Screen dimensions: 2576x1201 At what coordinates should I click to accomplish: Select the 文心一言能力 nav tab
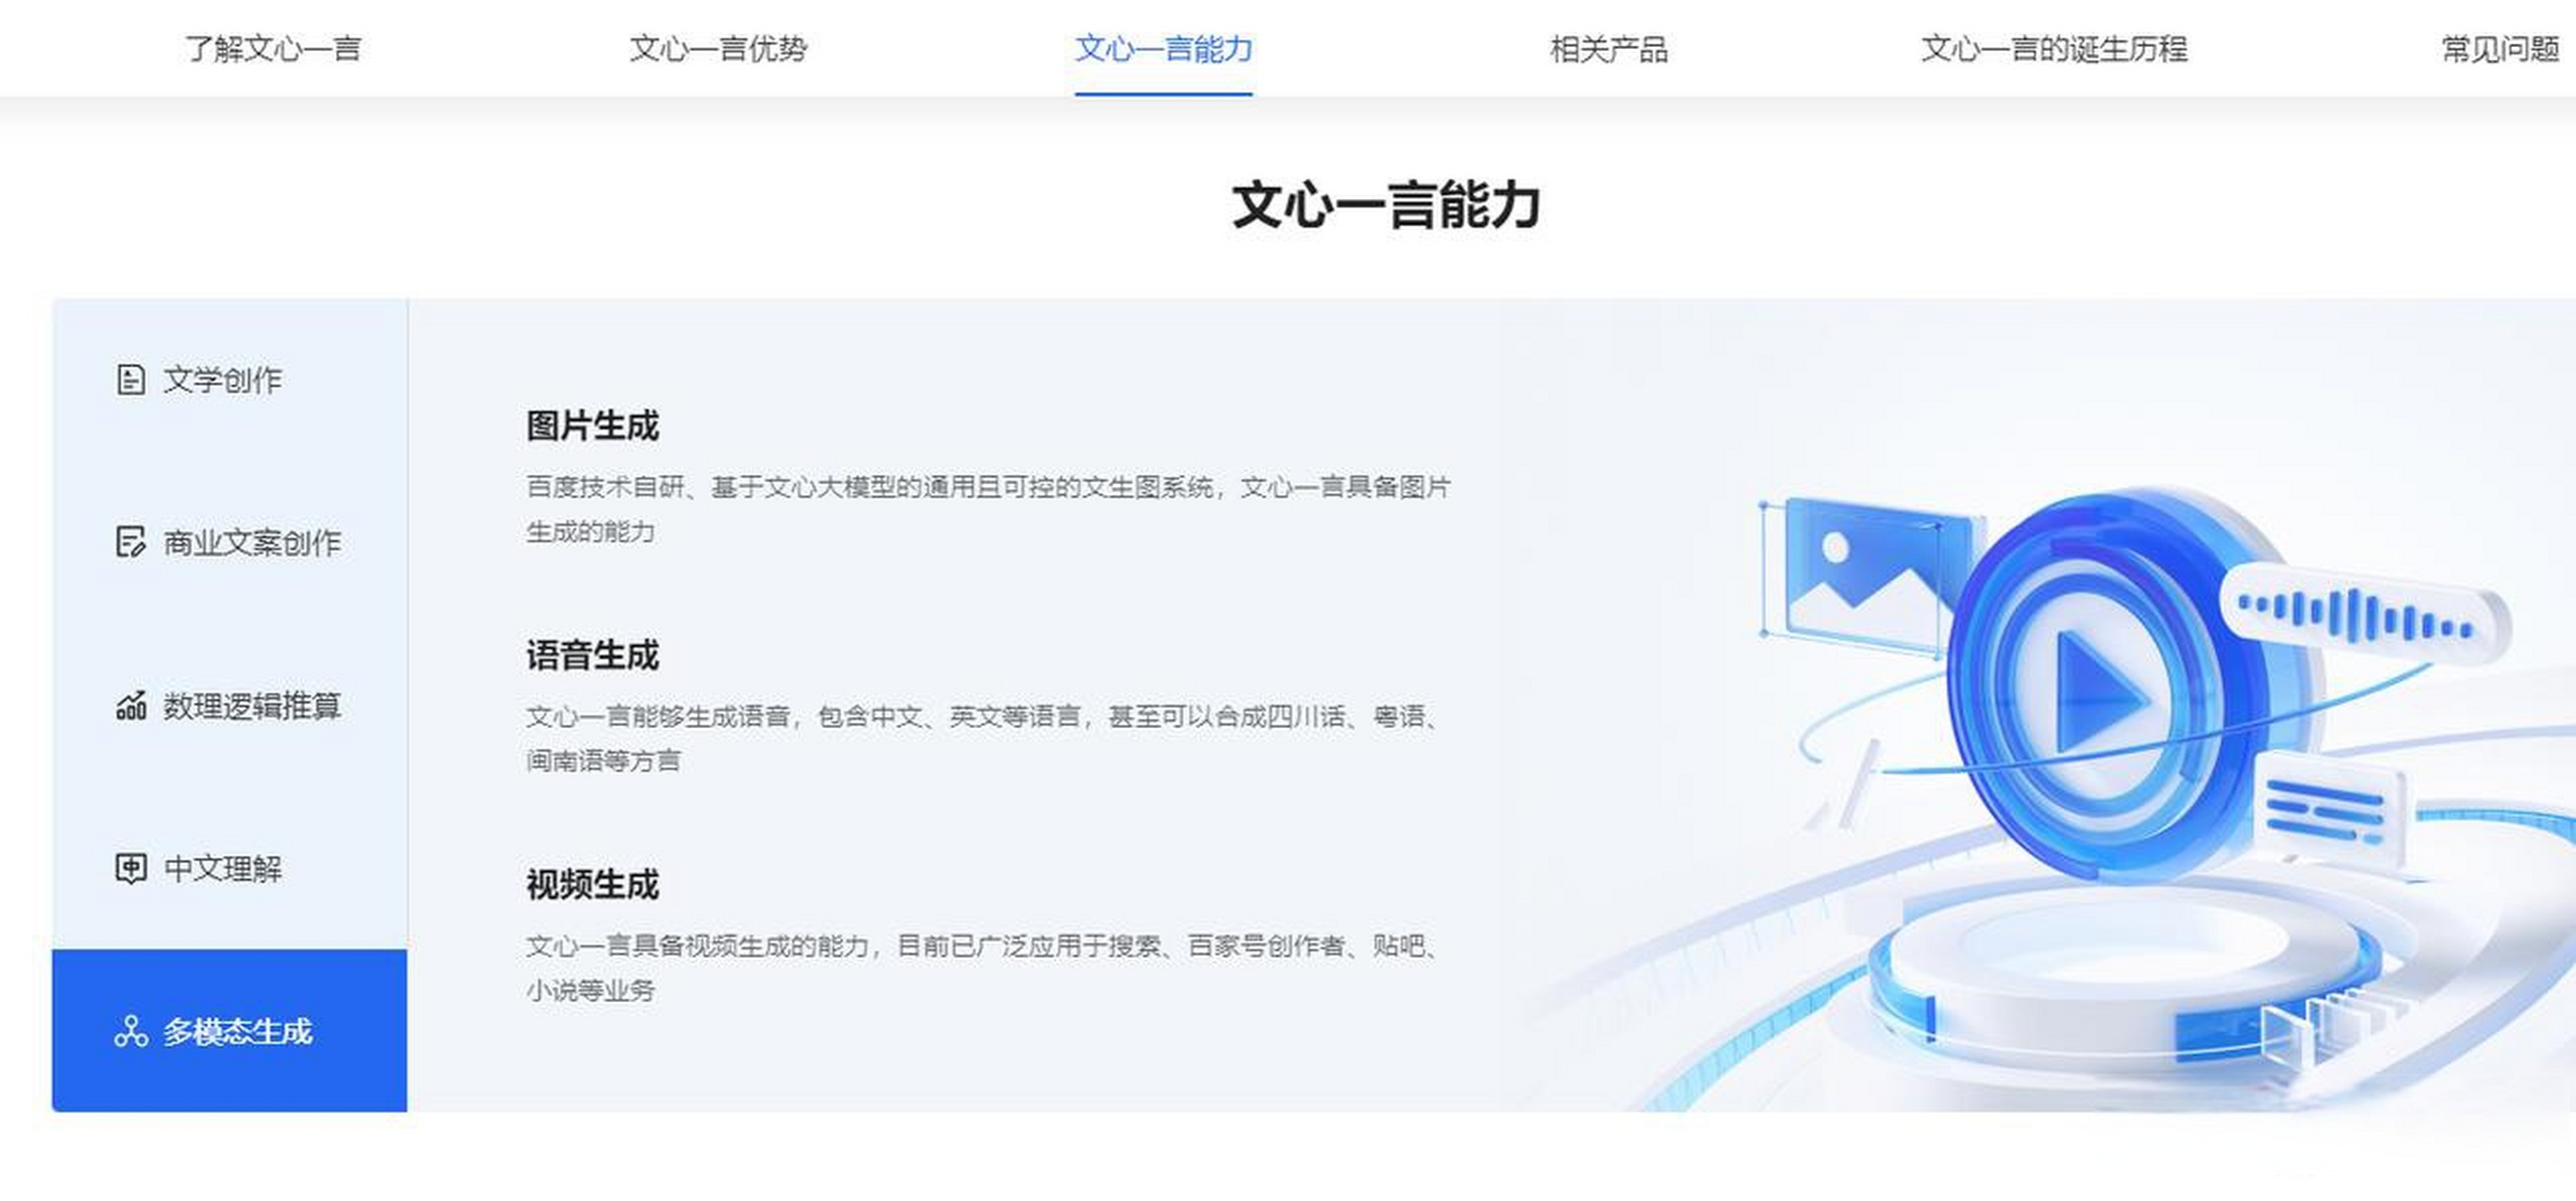[1164, 48]
